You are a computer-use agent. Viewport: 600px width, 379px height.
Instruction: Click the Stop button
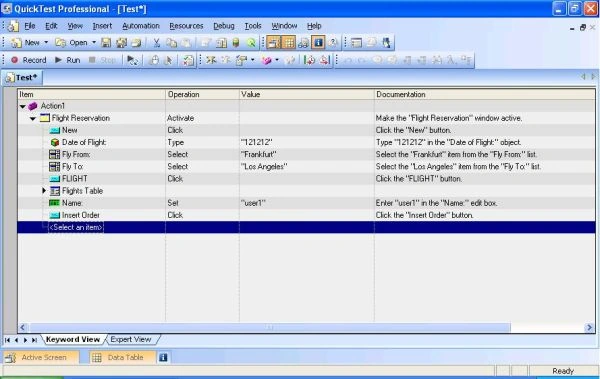click(102, 60)
